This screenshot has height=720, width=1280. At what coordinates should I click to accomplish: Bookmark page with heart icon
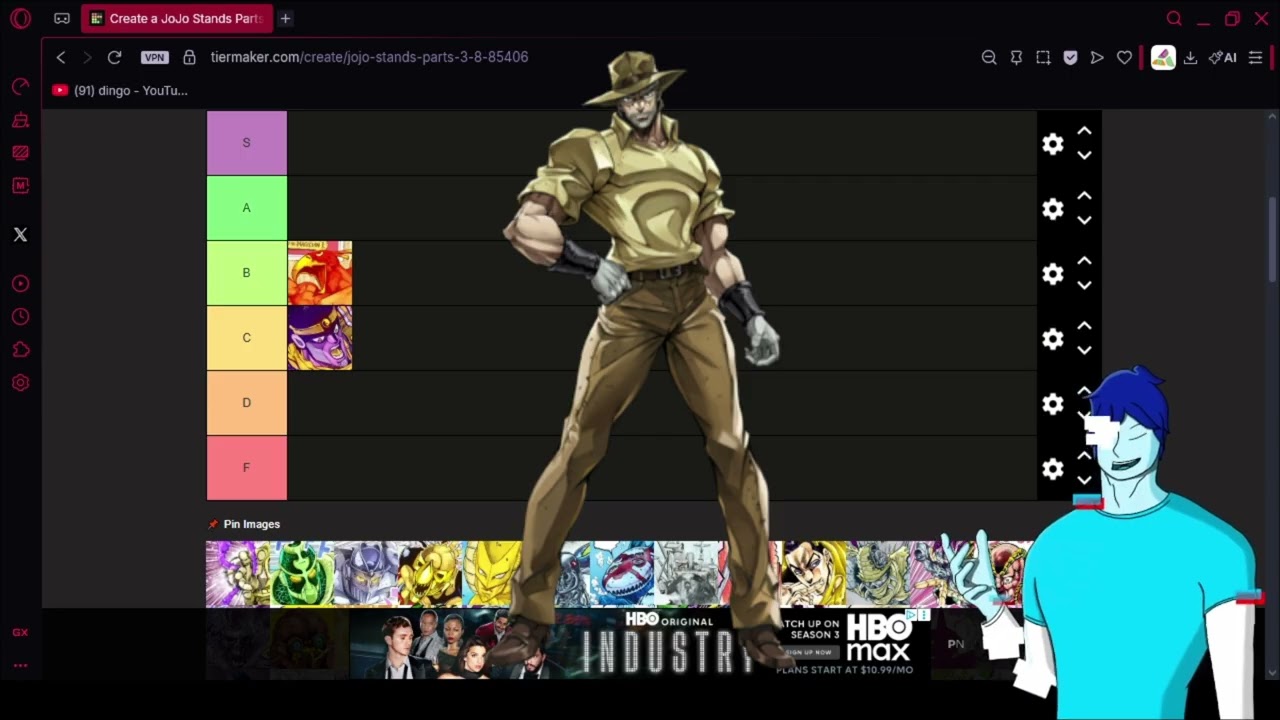tap(1124, 57)
